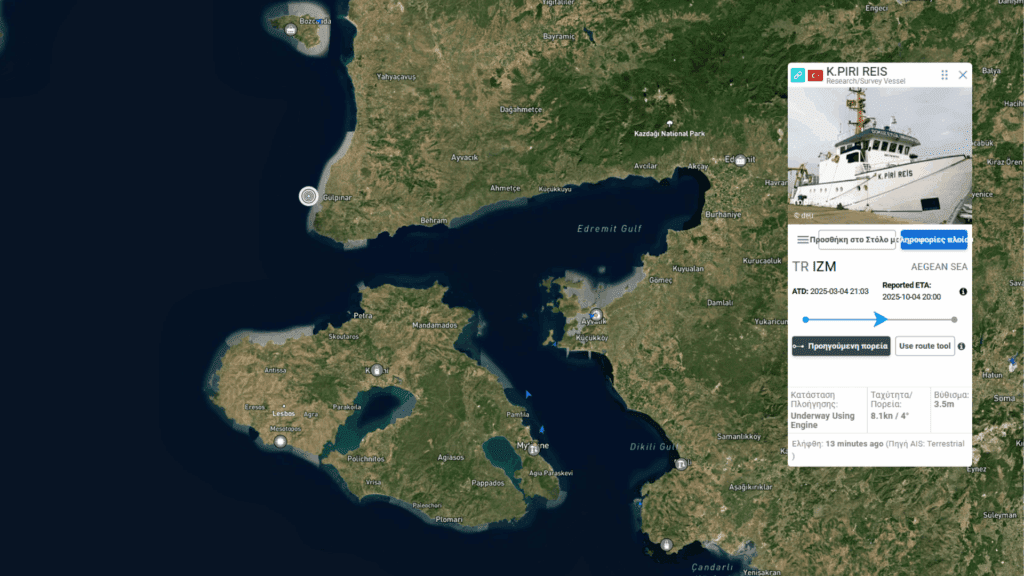The width and height of the screenshot is (1024, 576).
Task: Click the blue 'Πληροφορίες πλοίου' button
Action: click(x=934, y=239)
